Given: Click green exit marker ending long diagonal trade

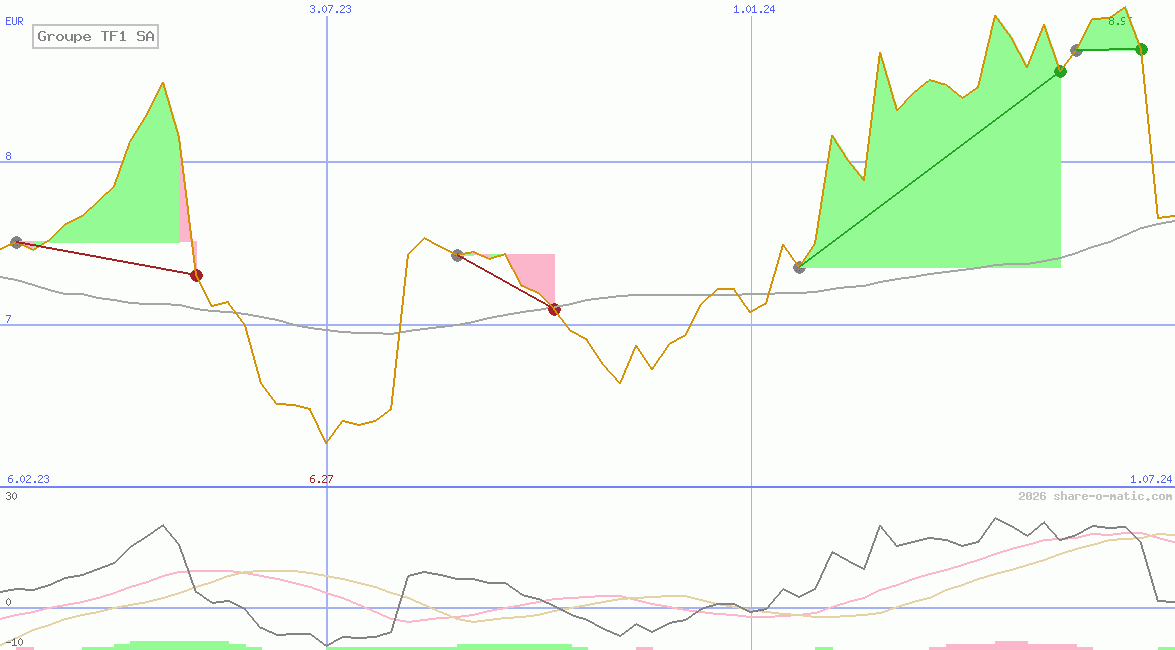Looking at the screenshot, I should coord(1060,71).
